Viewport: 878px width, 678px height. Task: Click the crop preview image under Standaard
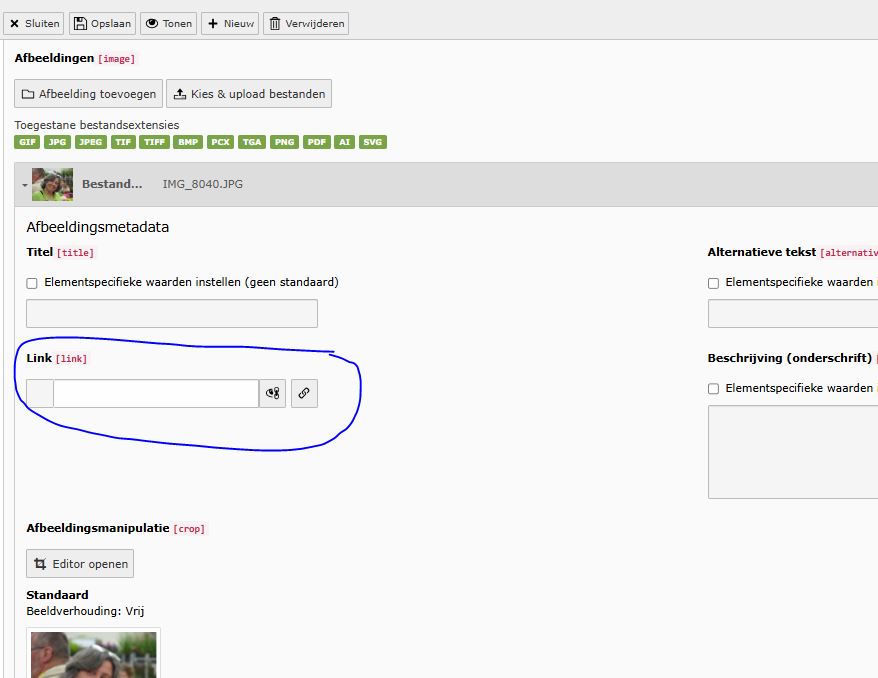click(94, 654)
